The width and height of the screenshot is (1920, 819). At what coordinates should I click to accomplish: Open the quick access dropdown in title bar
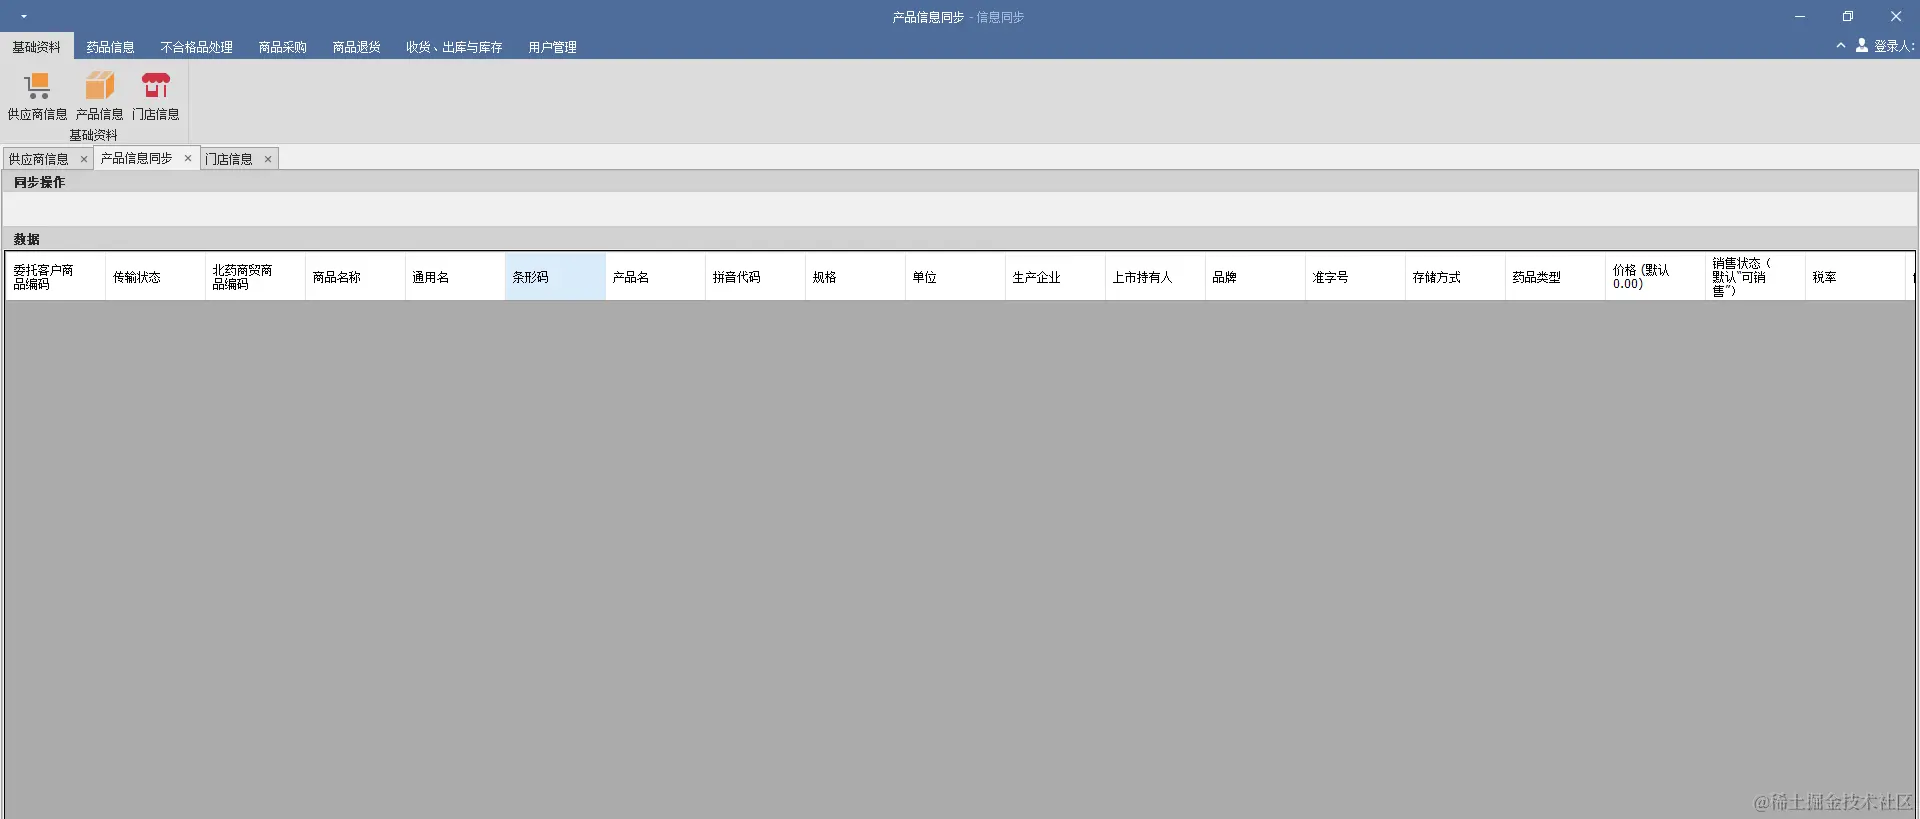point(24,17)
